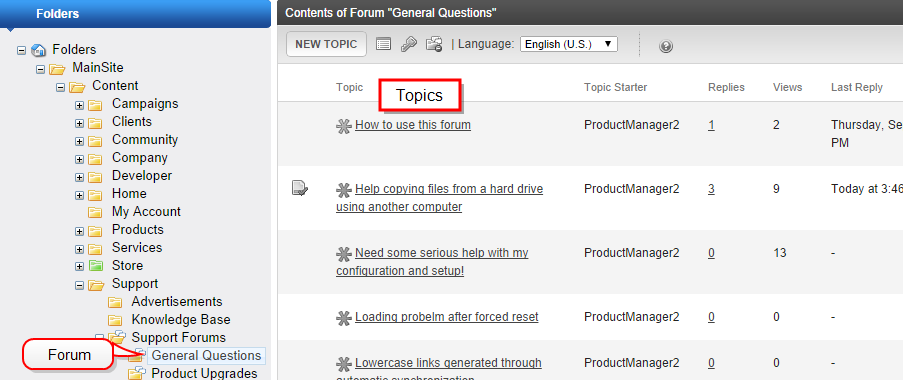Click the edit icon beside Help copying files topic
The image size is (903, 380).
click(x=299, y=188)
